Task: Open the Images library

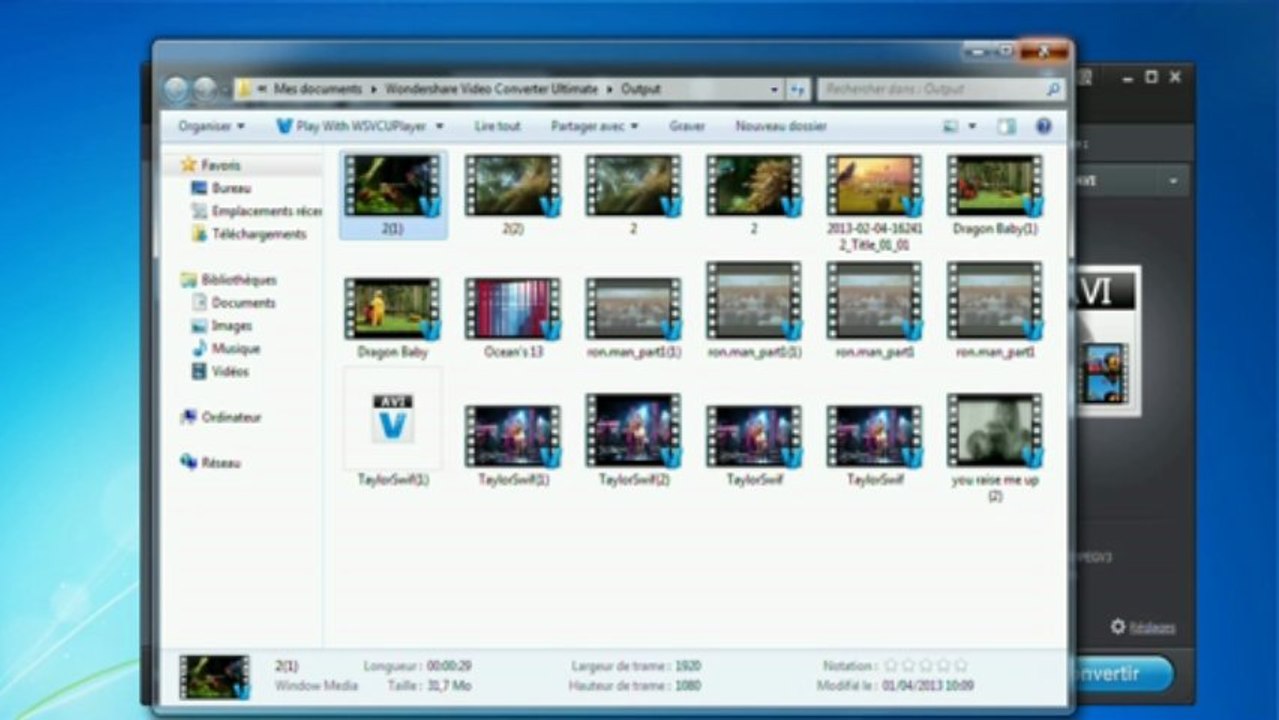Action: click(231, 326)
